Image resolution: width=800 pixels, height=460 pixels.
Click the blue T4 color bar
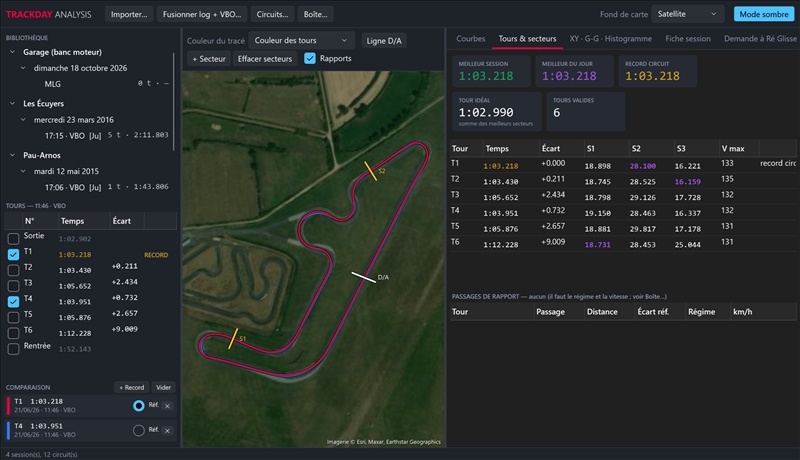coord(8,430)
